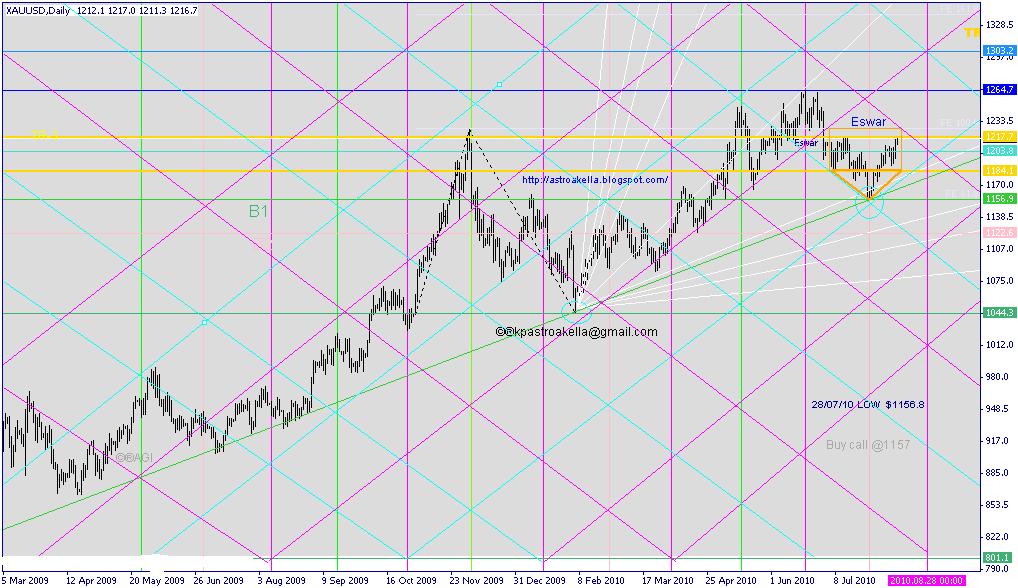
Task: Click the '8 Feb 2010' date label
Action: pyautogui.click(x=601, y=580)
